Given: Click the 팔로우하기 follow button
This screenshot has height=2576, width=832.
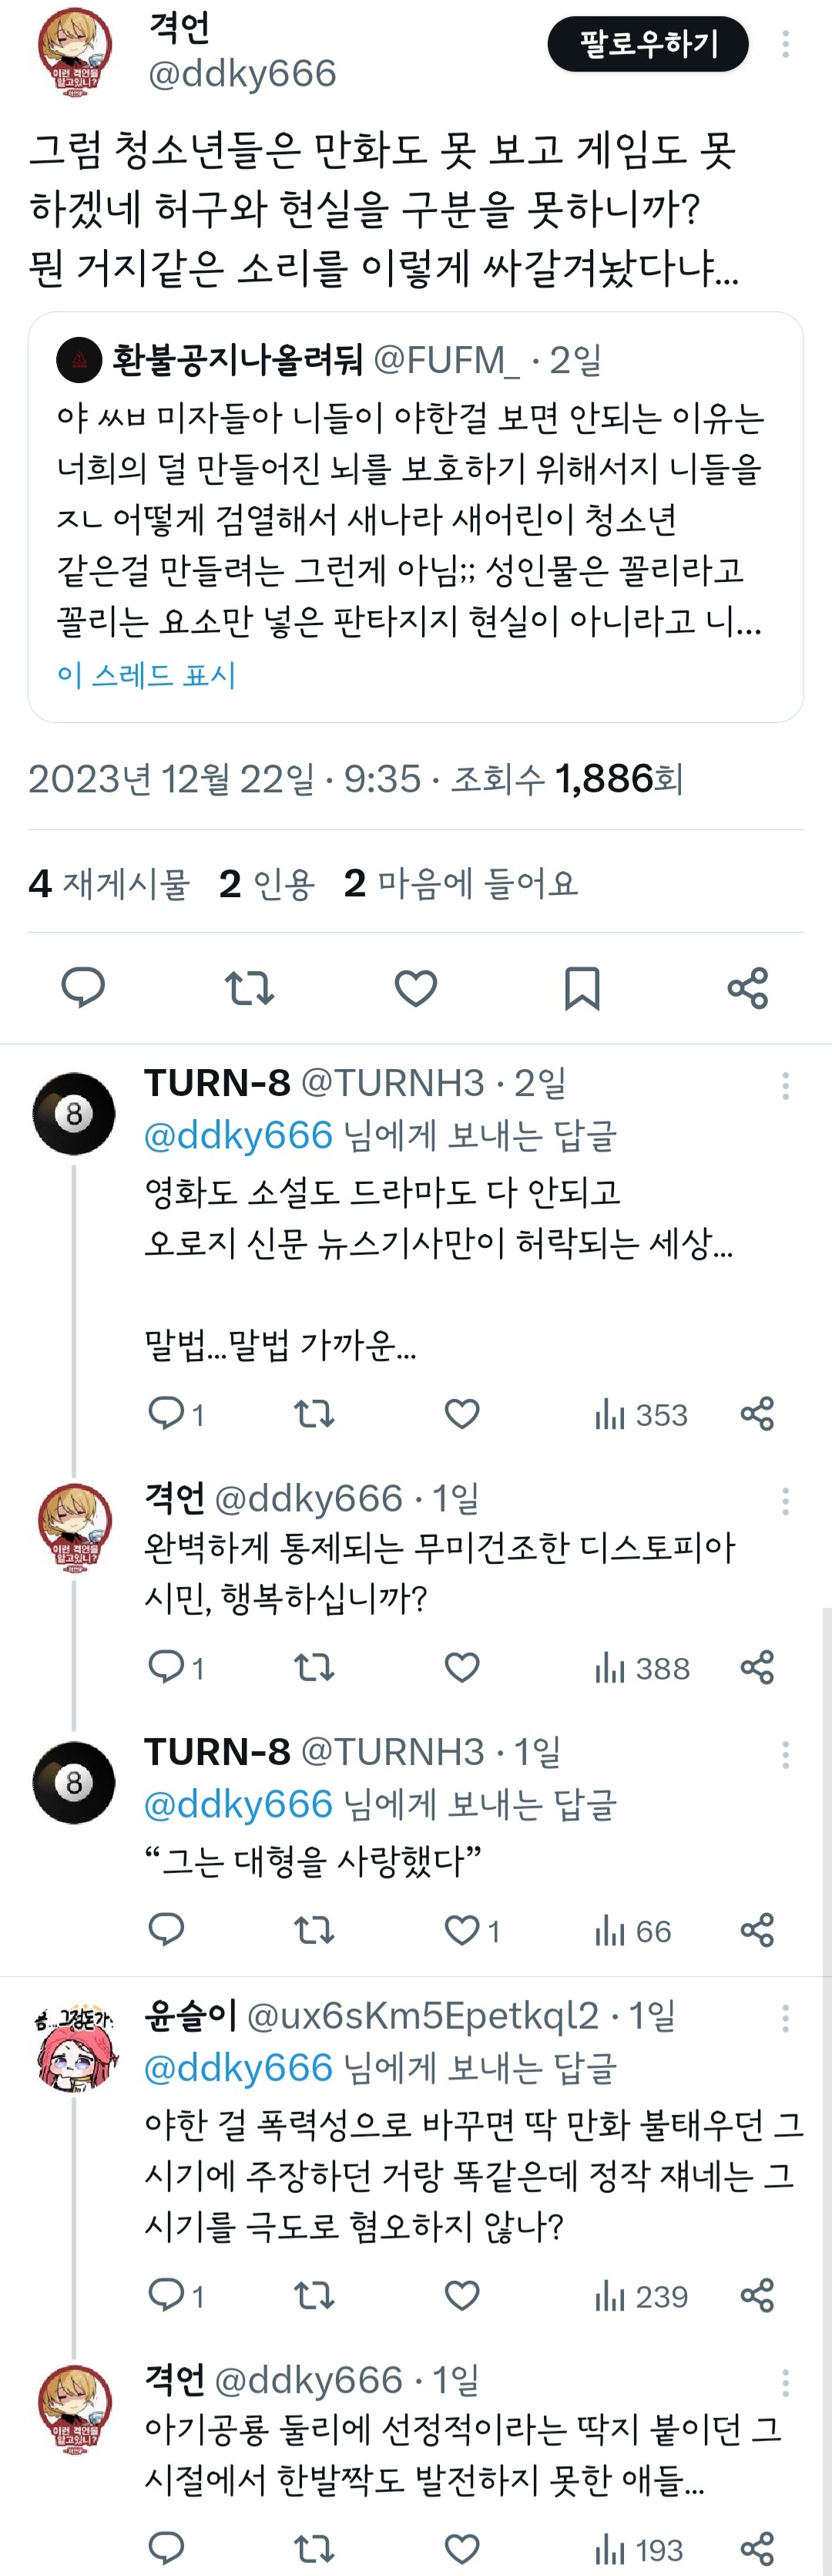Looking at the screenshot, I should coord(648,44).
